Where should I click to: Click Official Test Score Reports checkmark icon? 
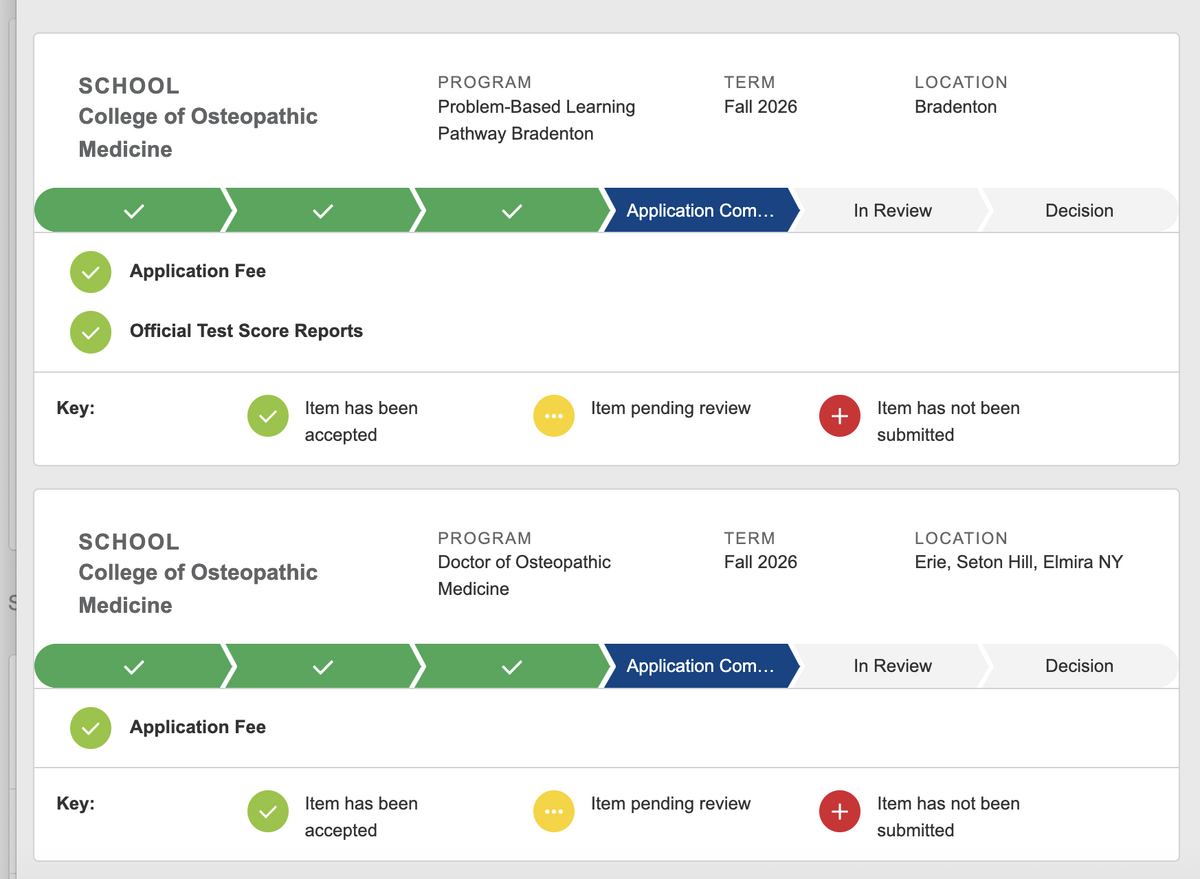point(90,332)
